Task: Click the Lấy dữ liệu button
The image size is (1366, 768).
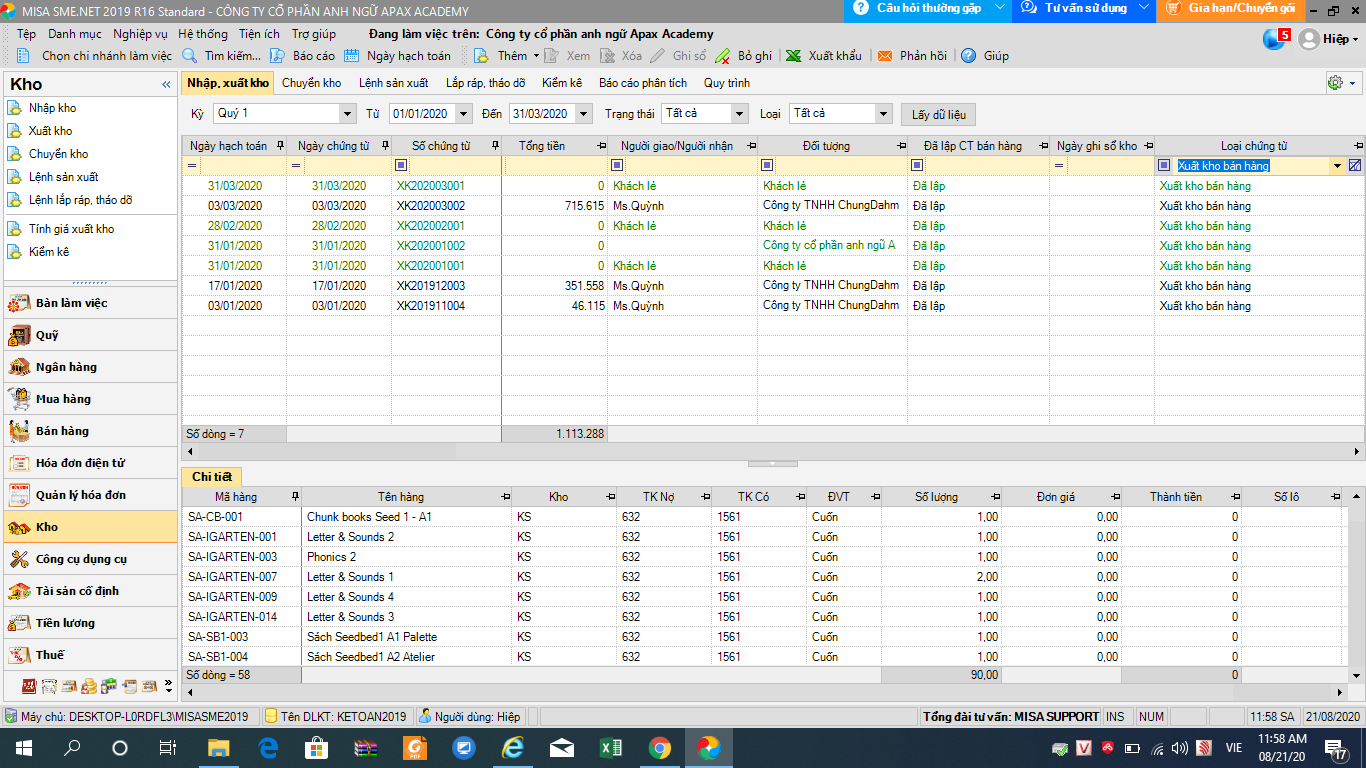Action: [x=937, y=114]
